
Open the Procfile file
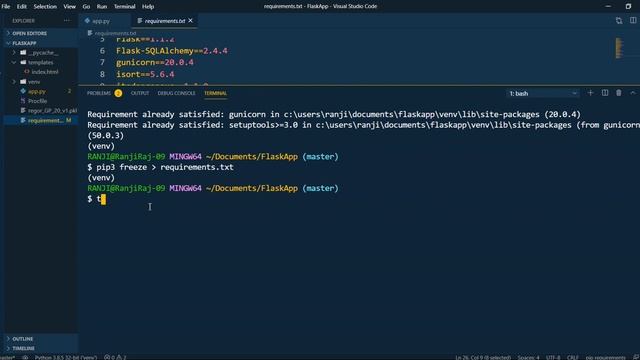(37, 101)
